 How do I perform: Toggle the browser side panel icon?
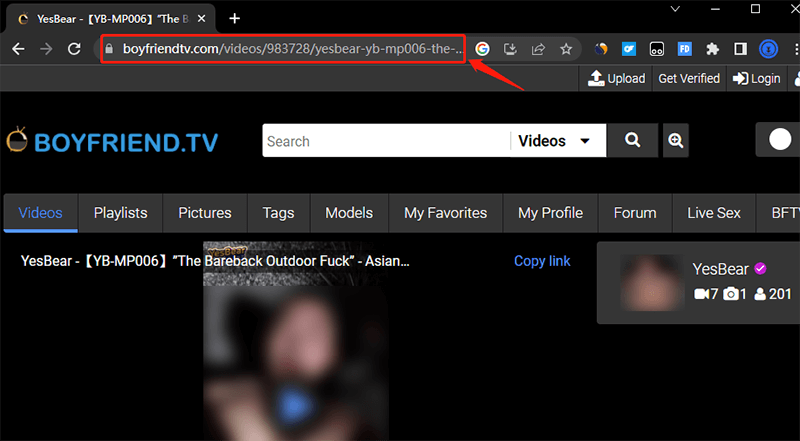(740, 49)
